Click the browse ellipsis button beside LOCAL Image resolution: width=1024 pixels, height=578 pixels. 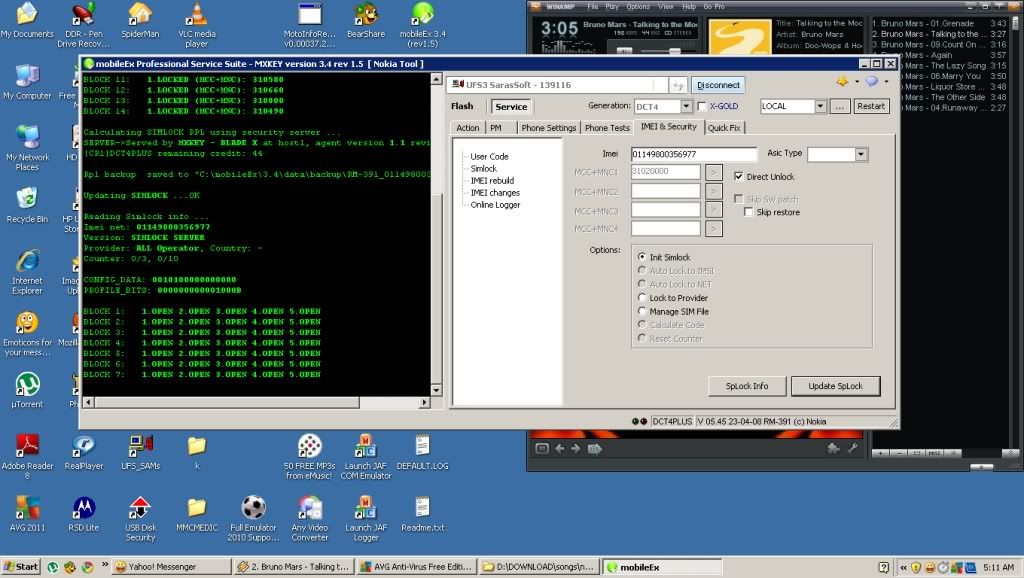pos(840,106)
